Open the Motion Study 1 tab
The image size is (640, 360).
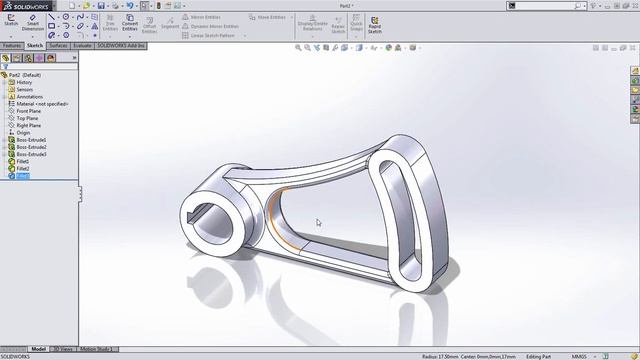96,349
